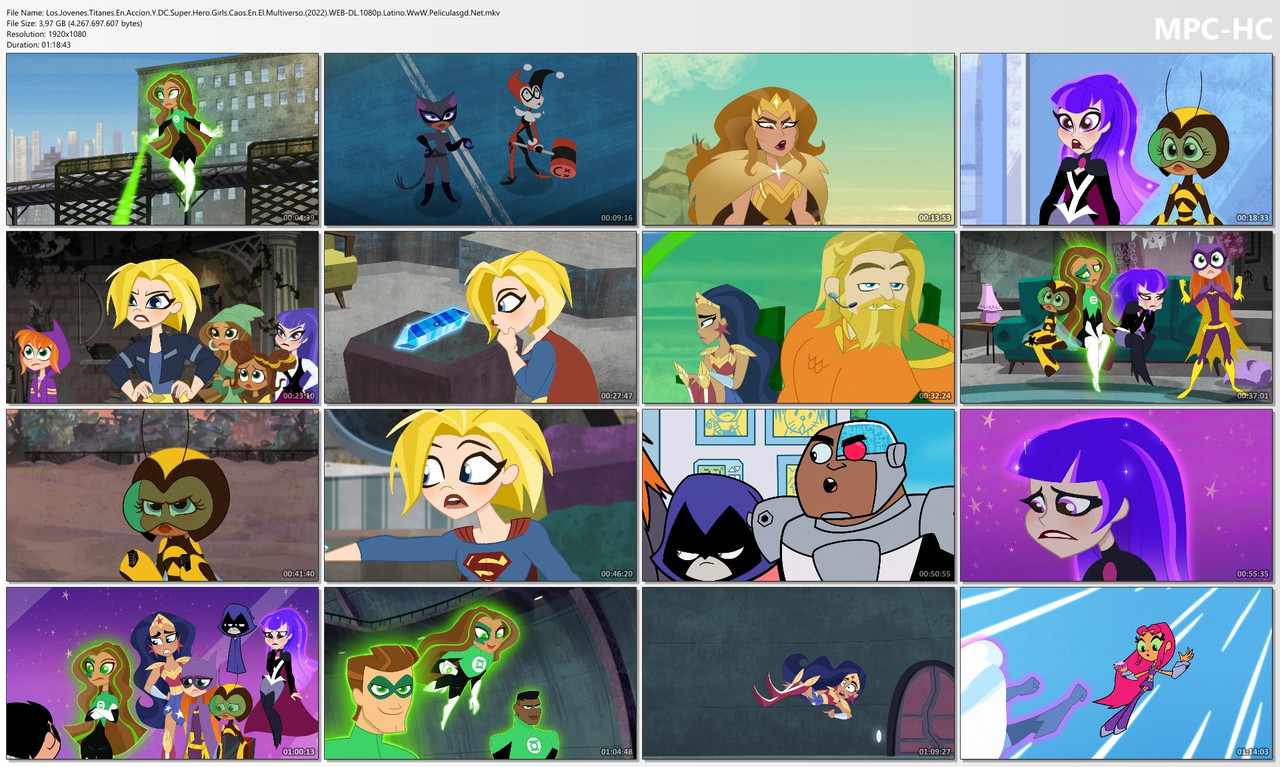Viewport: 1280px width, 767px height.
Task: Open the Supergirl pointing thumbnail at 00:46:20
Action: [x=480, y=495]
